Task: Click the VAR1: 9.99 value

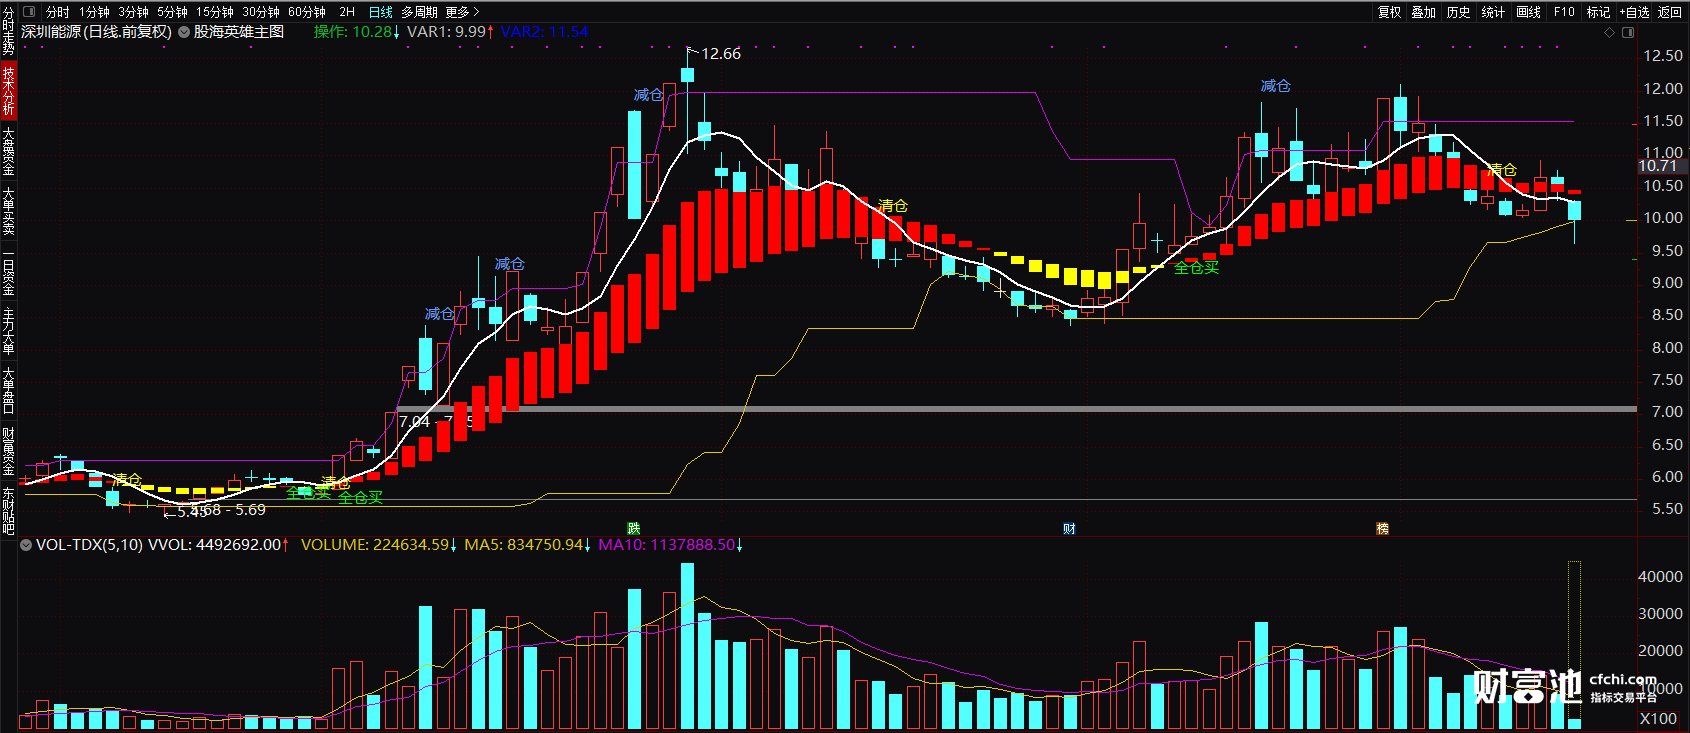Action: [x=450, y=32]
